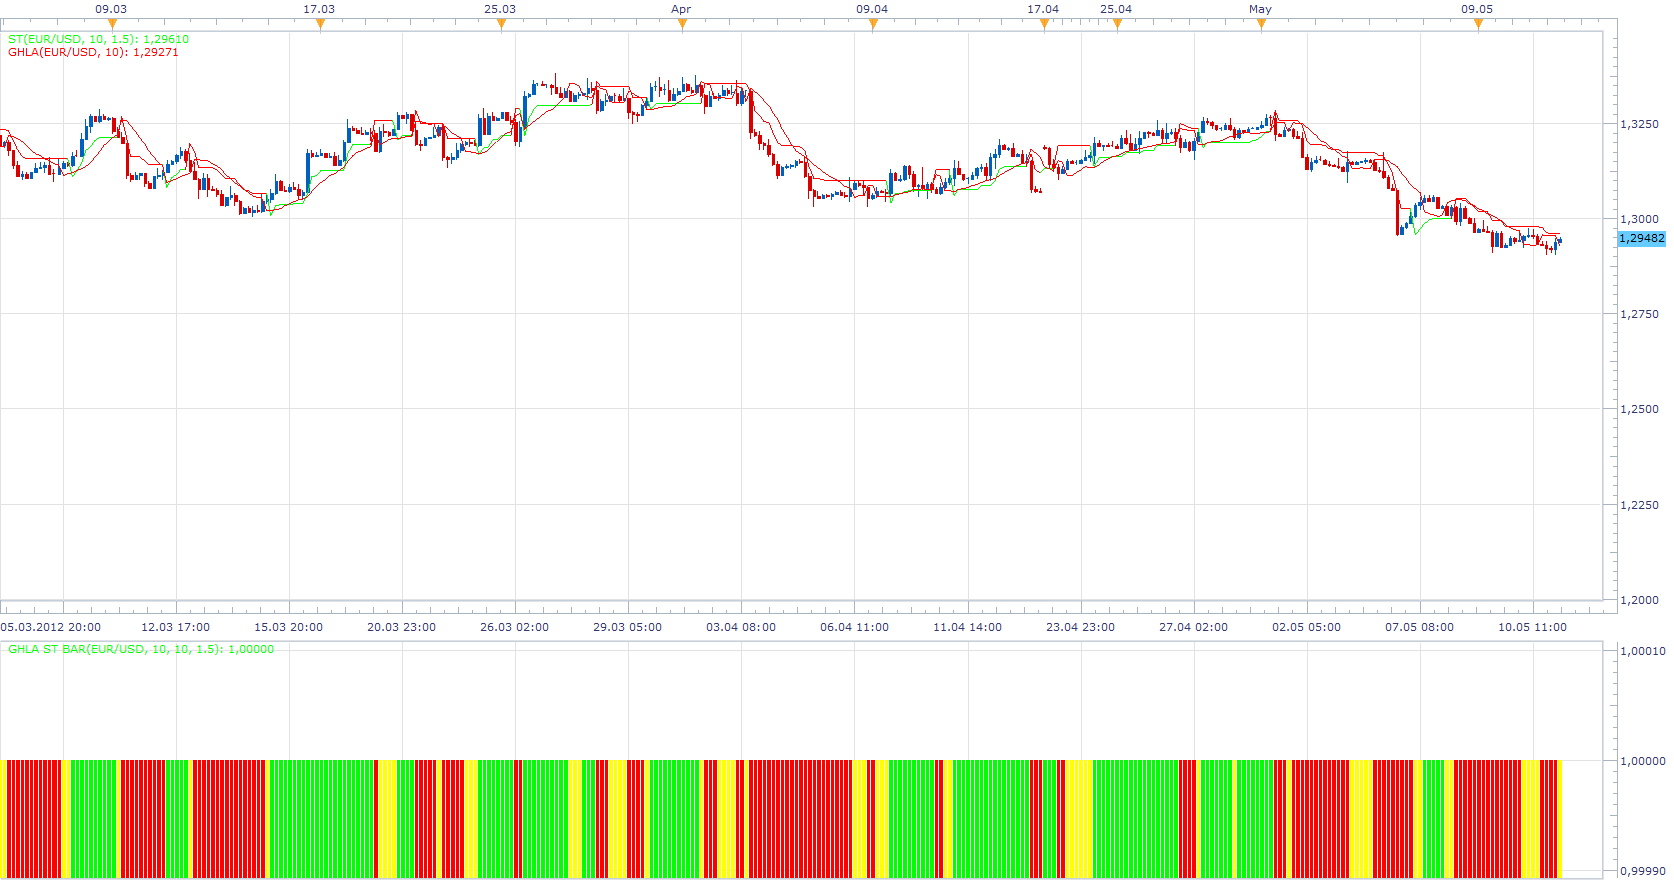Click the 12.03 17:00 time label
Screen dimensions: 1674x880
pyautogui.click(x=176, y=627)
